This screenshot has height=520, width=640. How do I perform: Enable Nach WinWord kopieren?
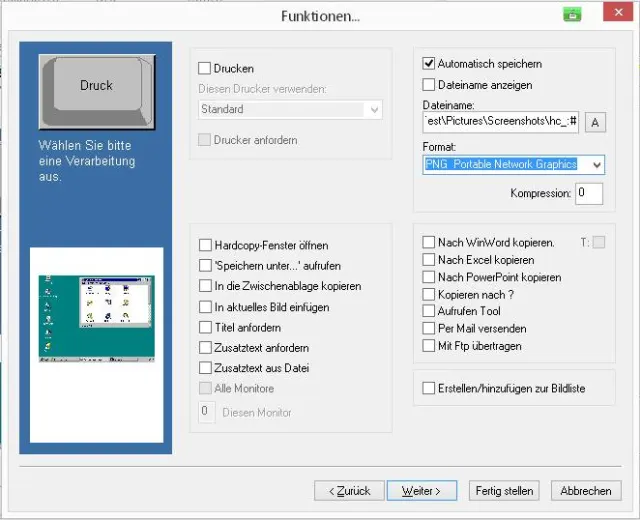click(x=429, y=242)
